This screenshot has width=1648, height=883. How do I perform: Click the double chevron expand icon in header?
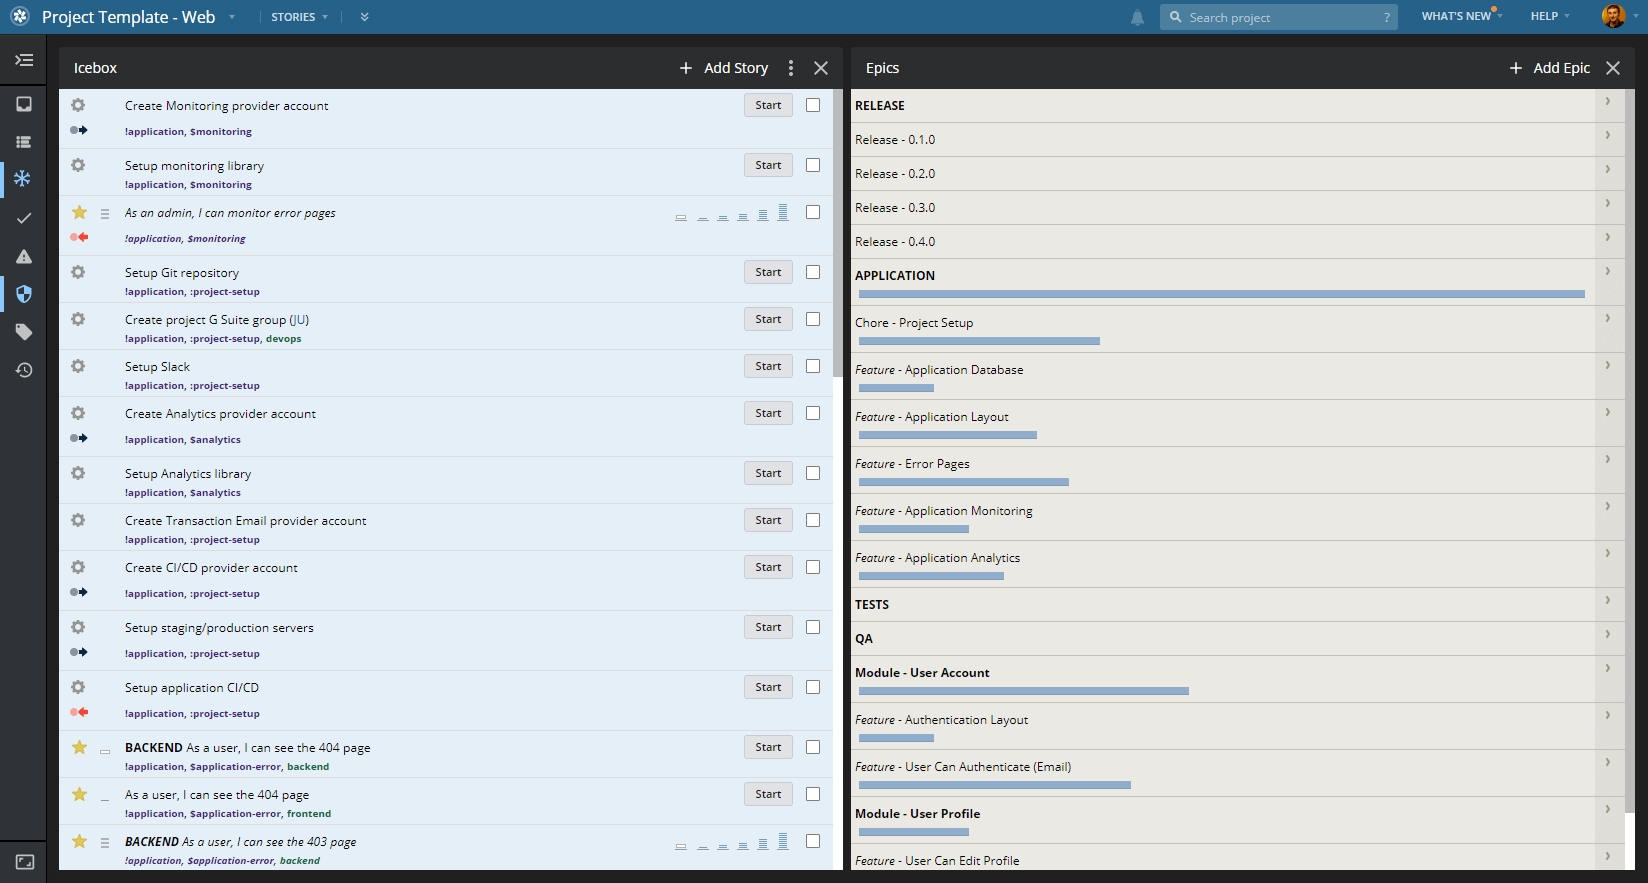pos(364,17)
